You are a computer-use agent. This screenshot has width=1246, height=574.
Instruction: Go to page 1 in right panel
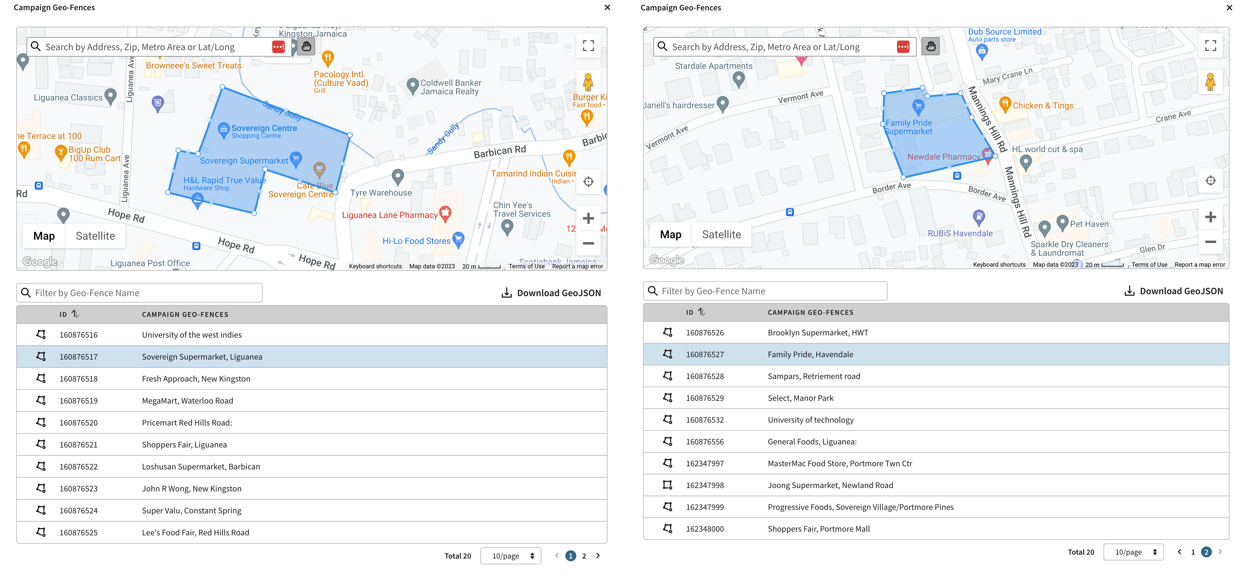[1193, 552]
